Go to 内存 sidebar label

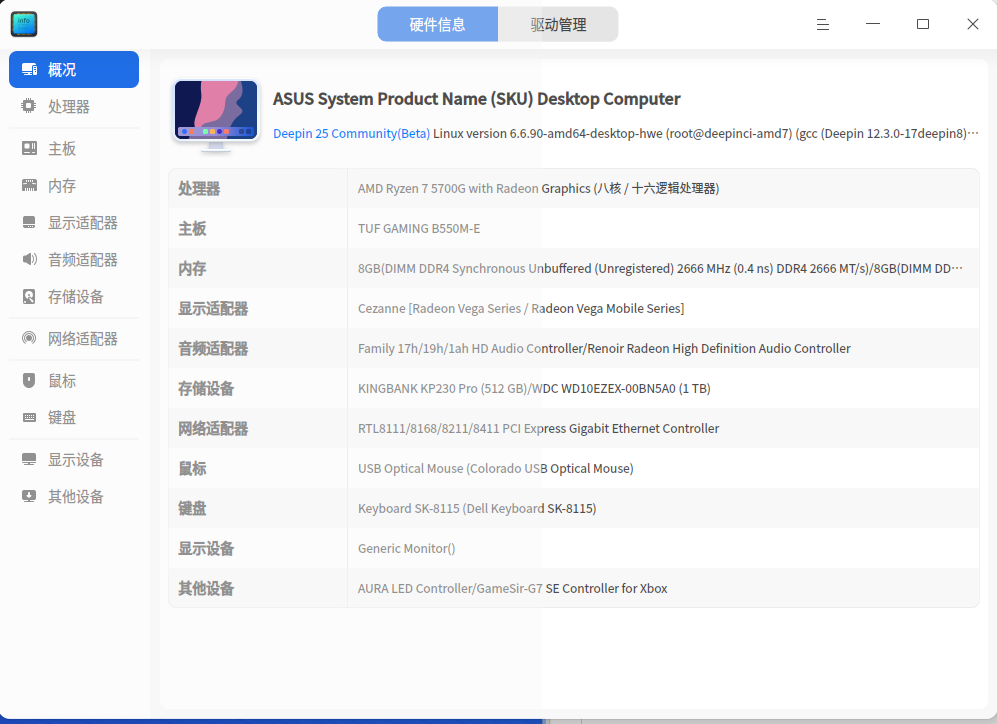(62, 186)
